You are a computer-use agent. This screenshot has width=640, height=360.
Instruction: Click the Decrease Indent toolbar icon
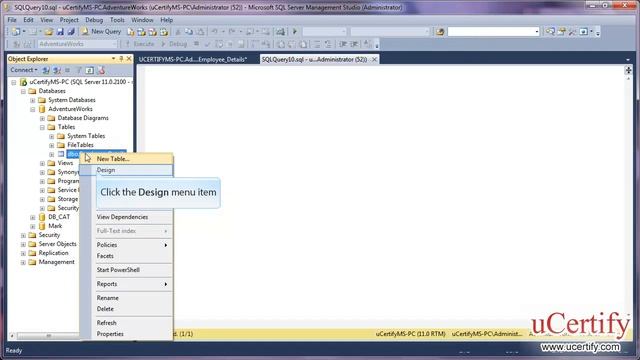[343, 44]
